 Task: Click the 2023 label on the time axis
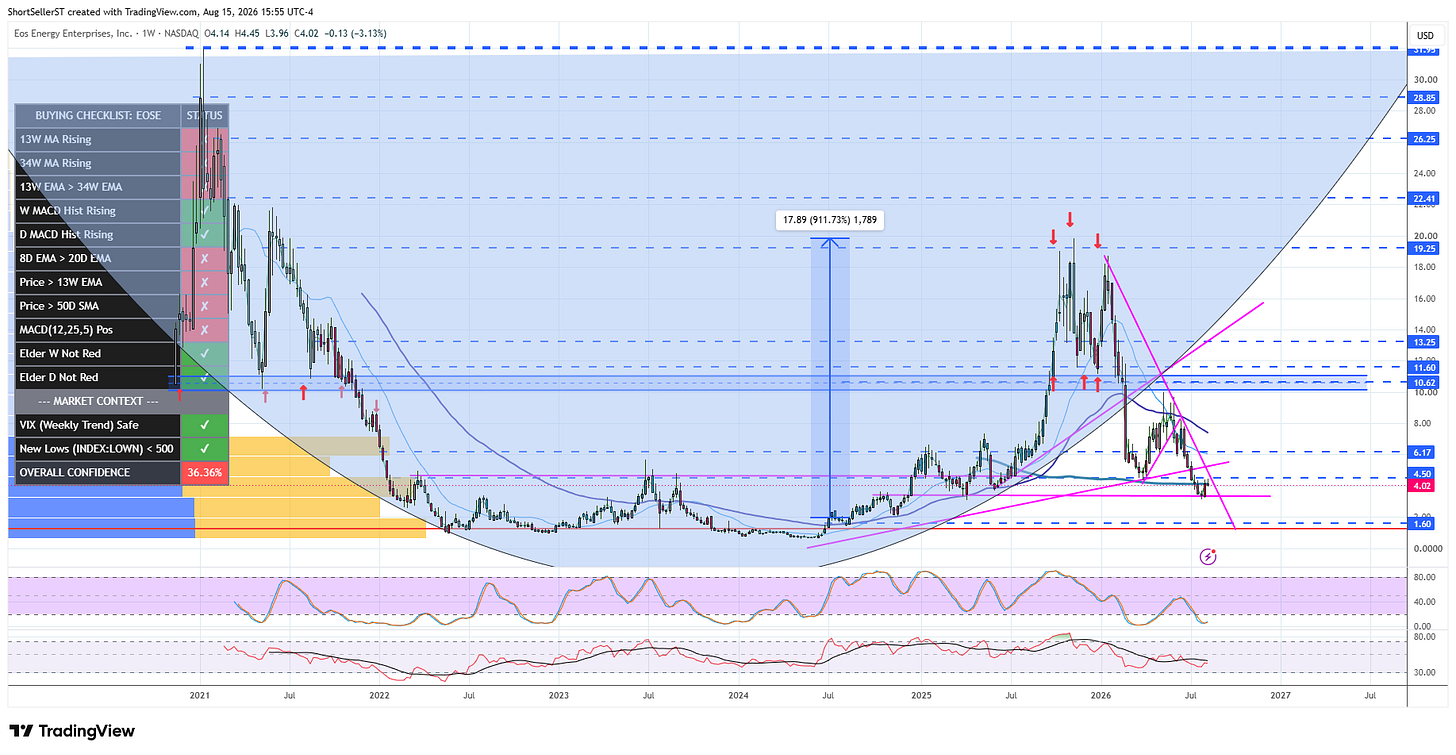coord(558,694)
